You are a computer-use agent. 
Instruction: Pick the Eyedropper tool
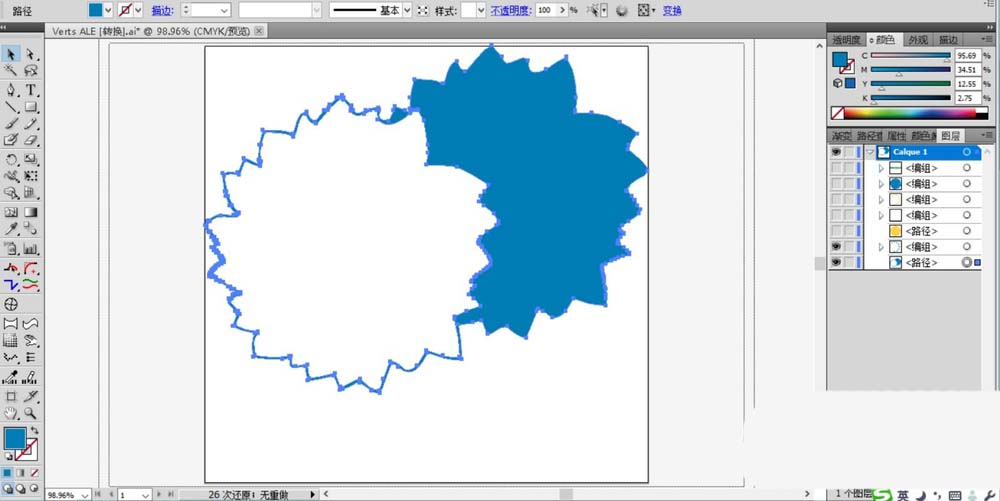11,229
